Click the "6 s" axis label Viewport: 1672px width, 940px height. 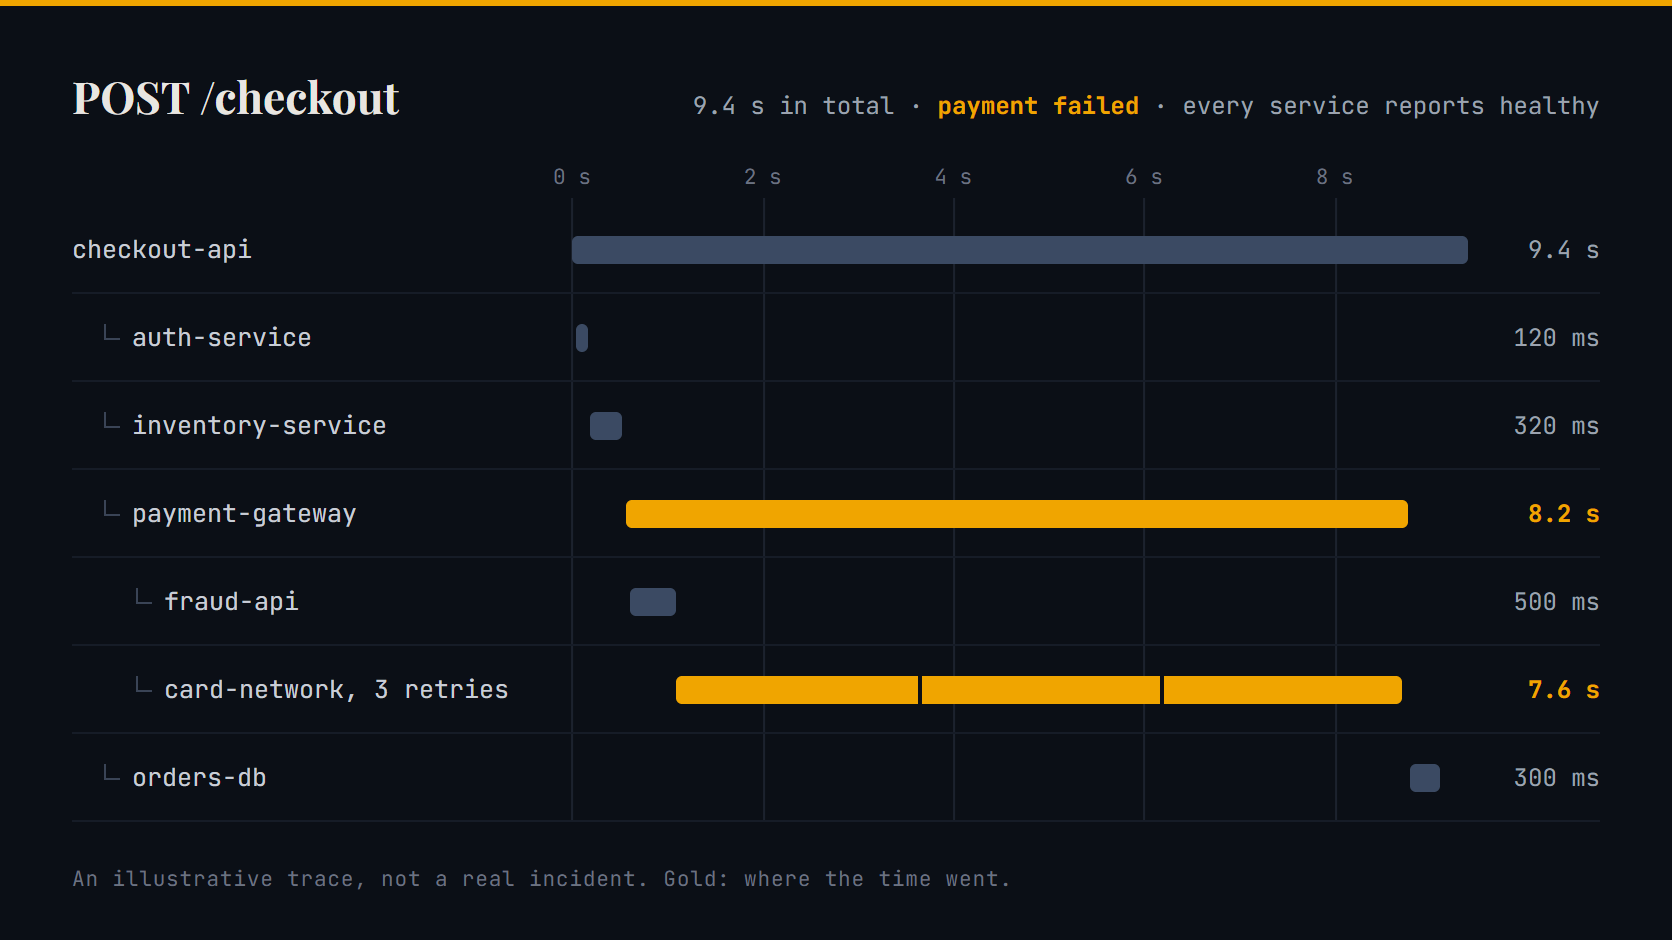pos(1144,177)
